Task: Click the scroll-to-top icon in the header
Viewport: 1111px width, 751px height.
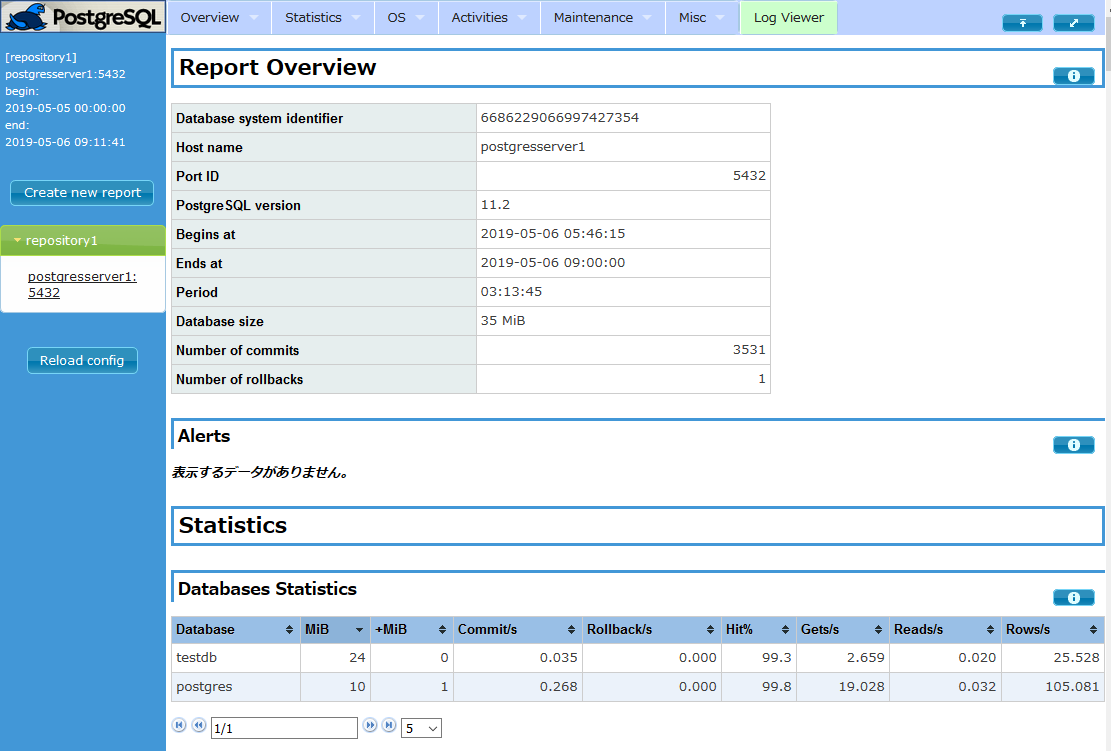Action: [1022, 22]
